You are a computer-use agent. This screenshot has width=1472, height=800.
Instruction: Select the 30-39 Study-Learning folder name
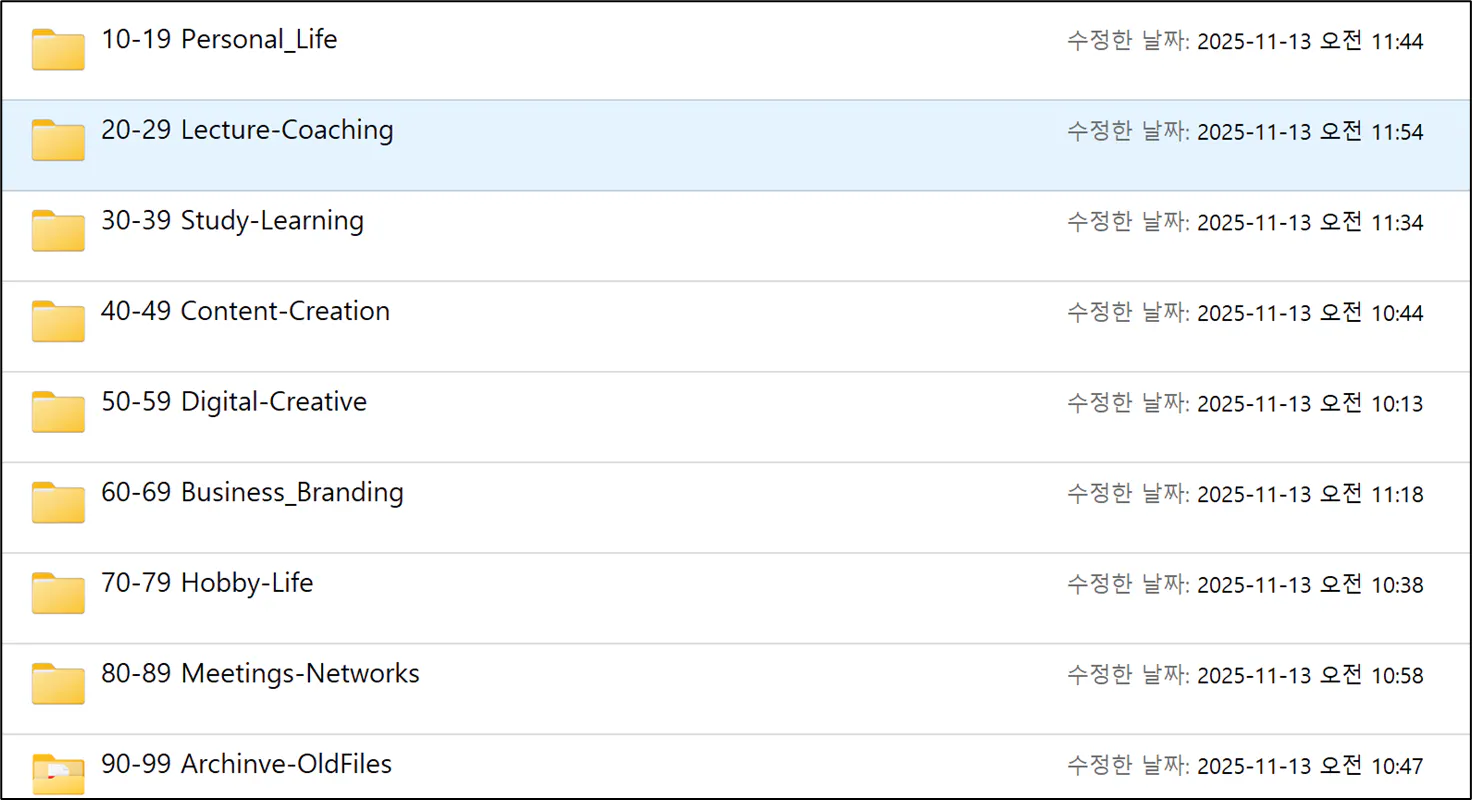[232, 221]
